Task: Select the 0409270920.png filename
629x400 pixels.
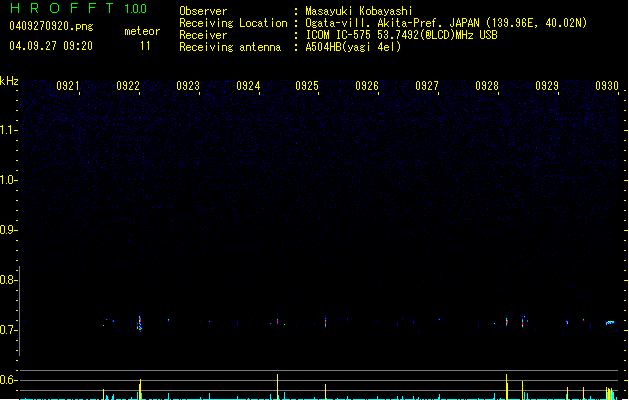Action: (x=51, y=27)
